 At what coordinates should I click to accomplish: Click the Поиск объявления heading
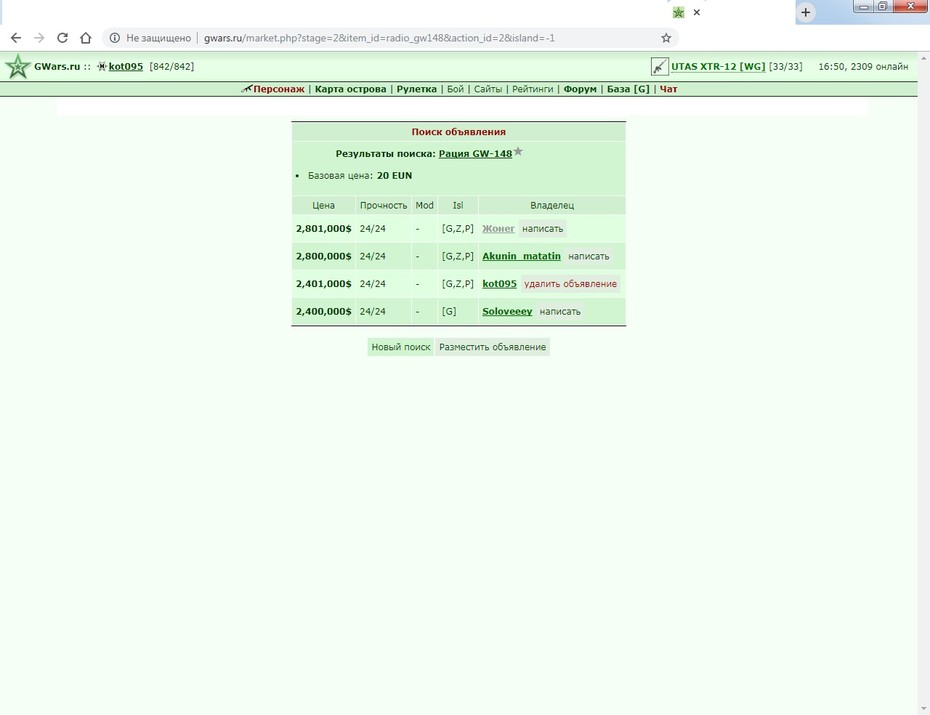click(x=458, y=132)
